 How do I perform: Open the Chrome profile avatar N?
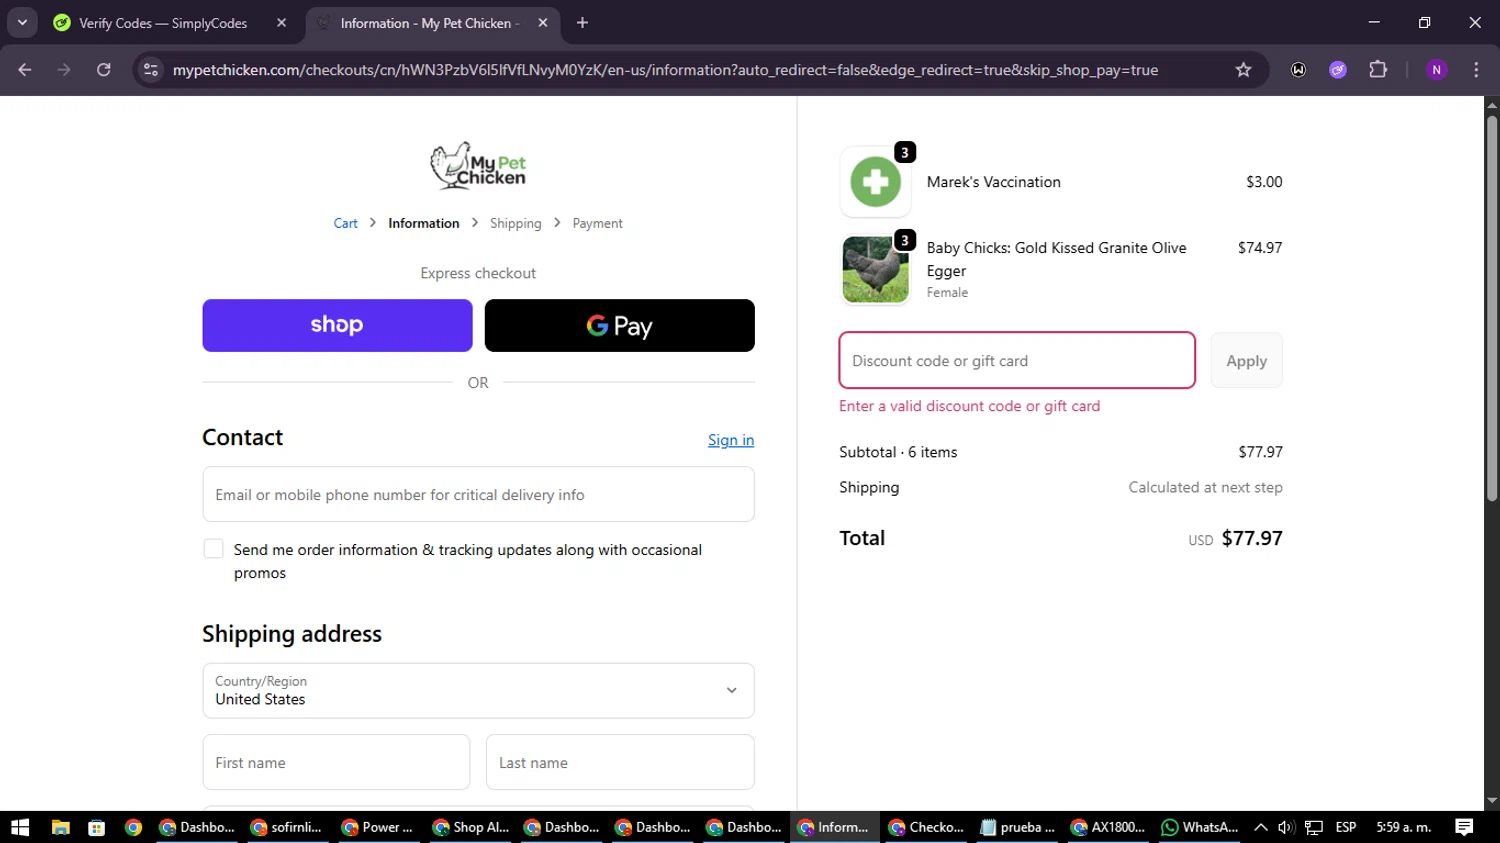point(1436,70)
